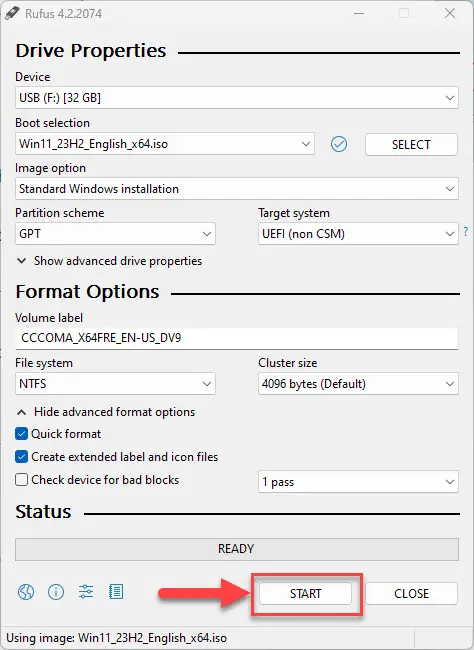Uncheck Create extended label and icon files

(x=21, y=457)
